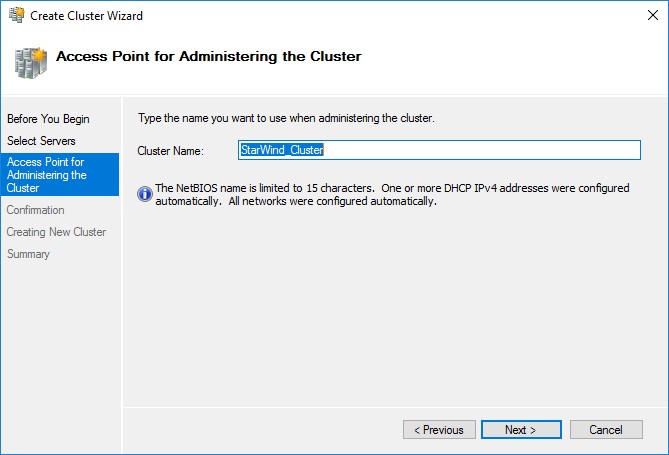Click the cluster servers icon in the header
This screenshot has width=669, height=455.
pos(29,61)
